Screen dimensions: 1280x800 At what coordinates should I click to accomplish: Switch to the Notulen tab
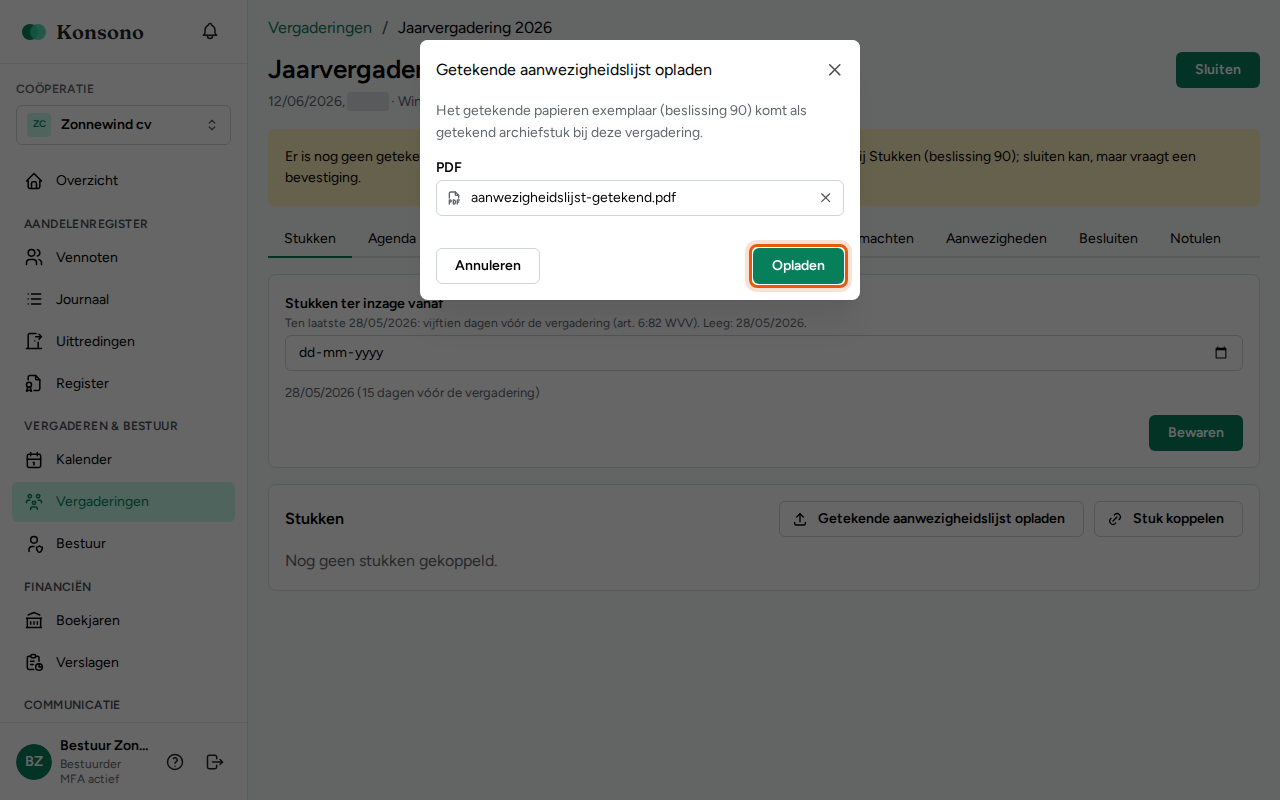1195,239
